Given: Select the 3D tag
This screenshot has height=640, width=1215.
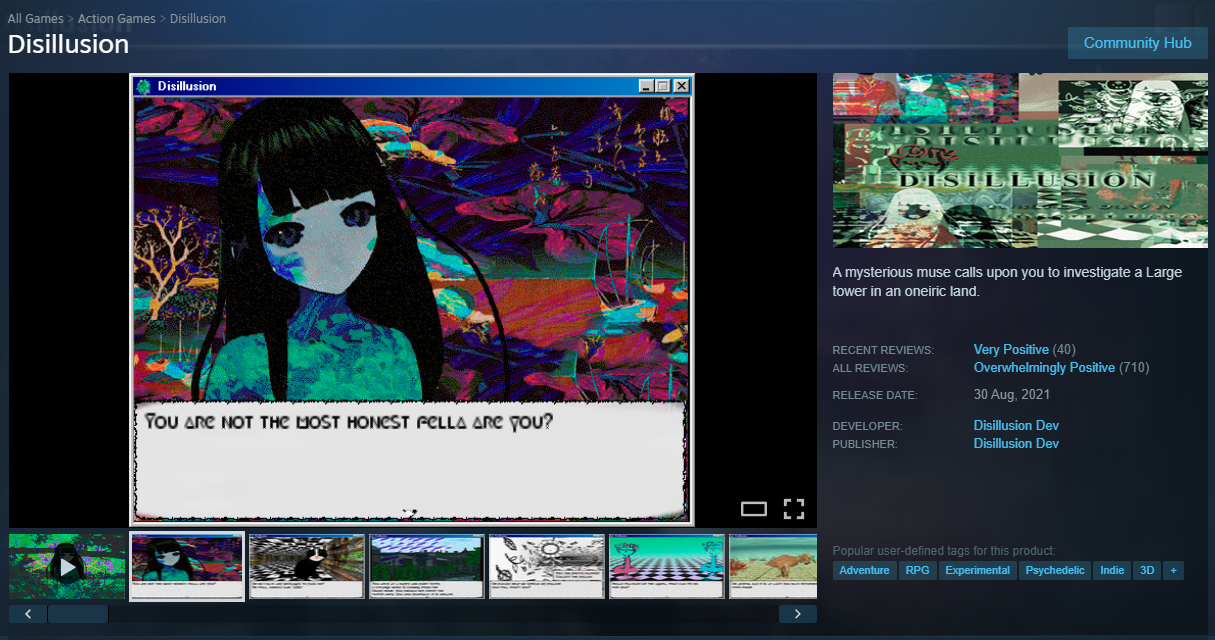Looking at the screenshot, I should coord(1147,570).
